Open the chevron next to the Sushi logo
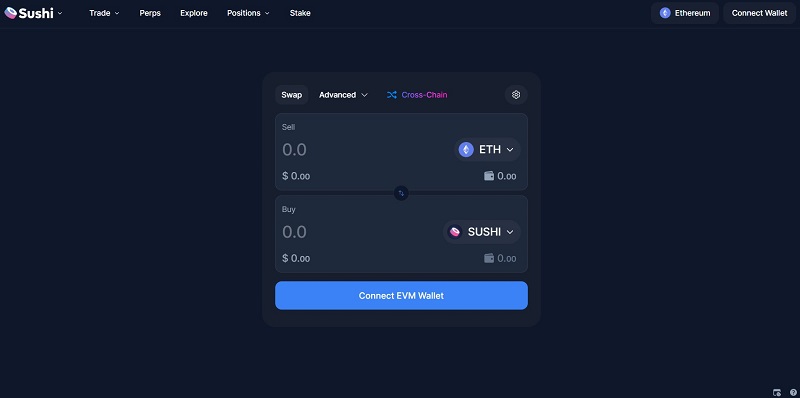Screen dimensions: 800x398 (x=60, y=13)
